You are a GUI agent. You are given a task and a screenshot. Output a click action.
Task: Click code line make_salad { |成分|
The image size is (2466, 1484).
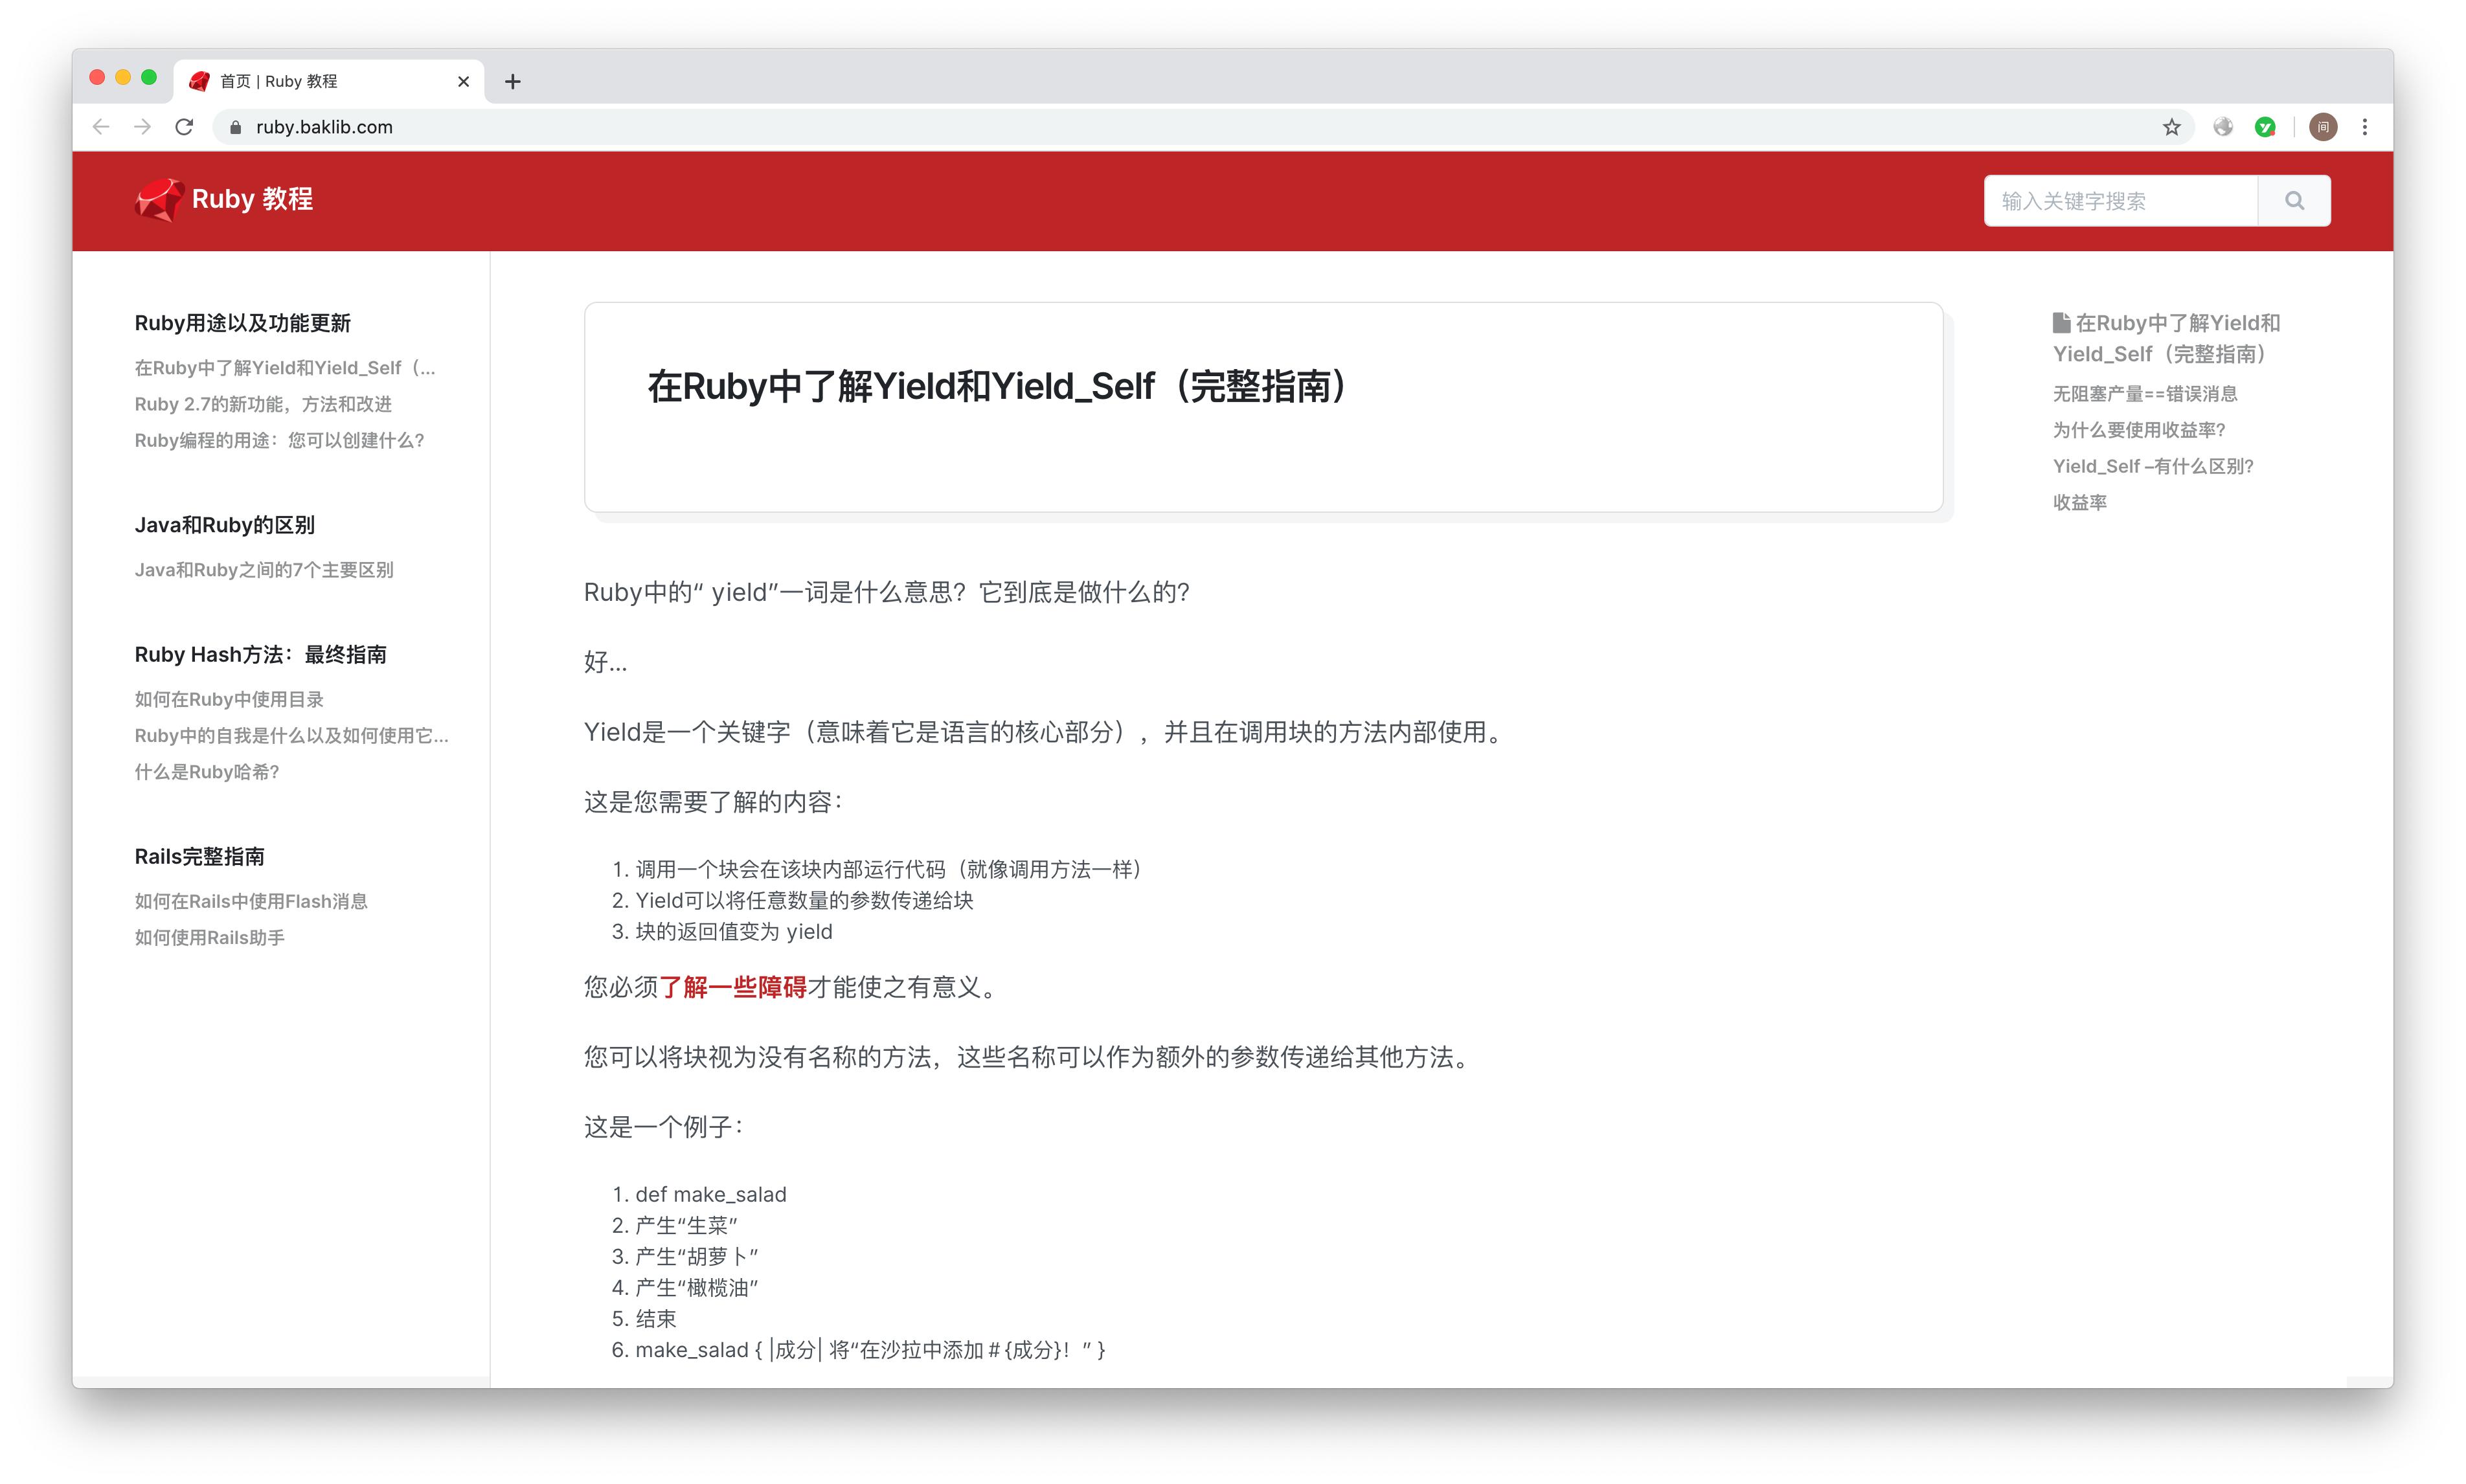(870, 1349)
